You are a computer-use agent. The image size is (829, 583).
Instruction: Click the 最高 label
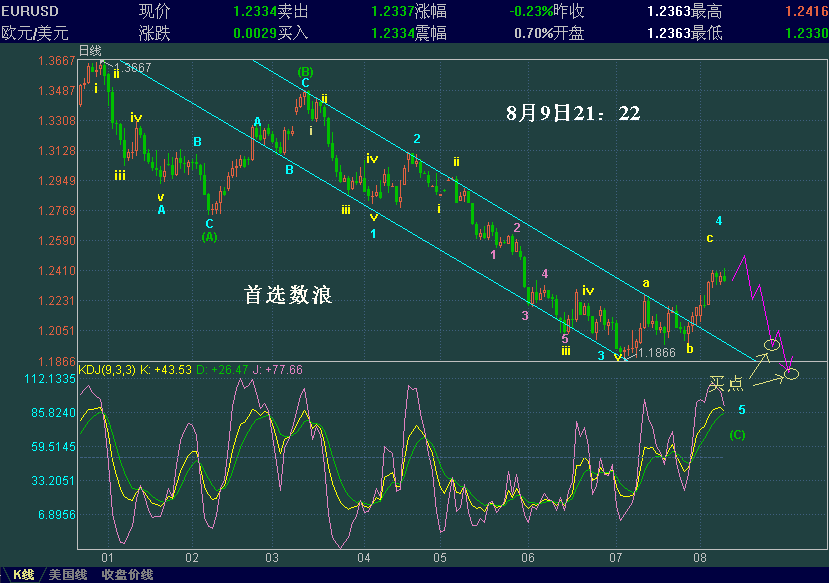point(706,11)
